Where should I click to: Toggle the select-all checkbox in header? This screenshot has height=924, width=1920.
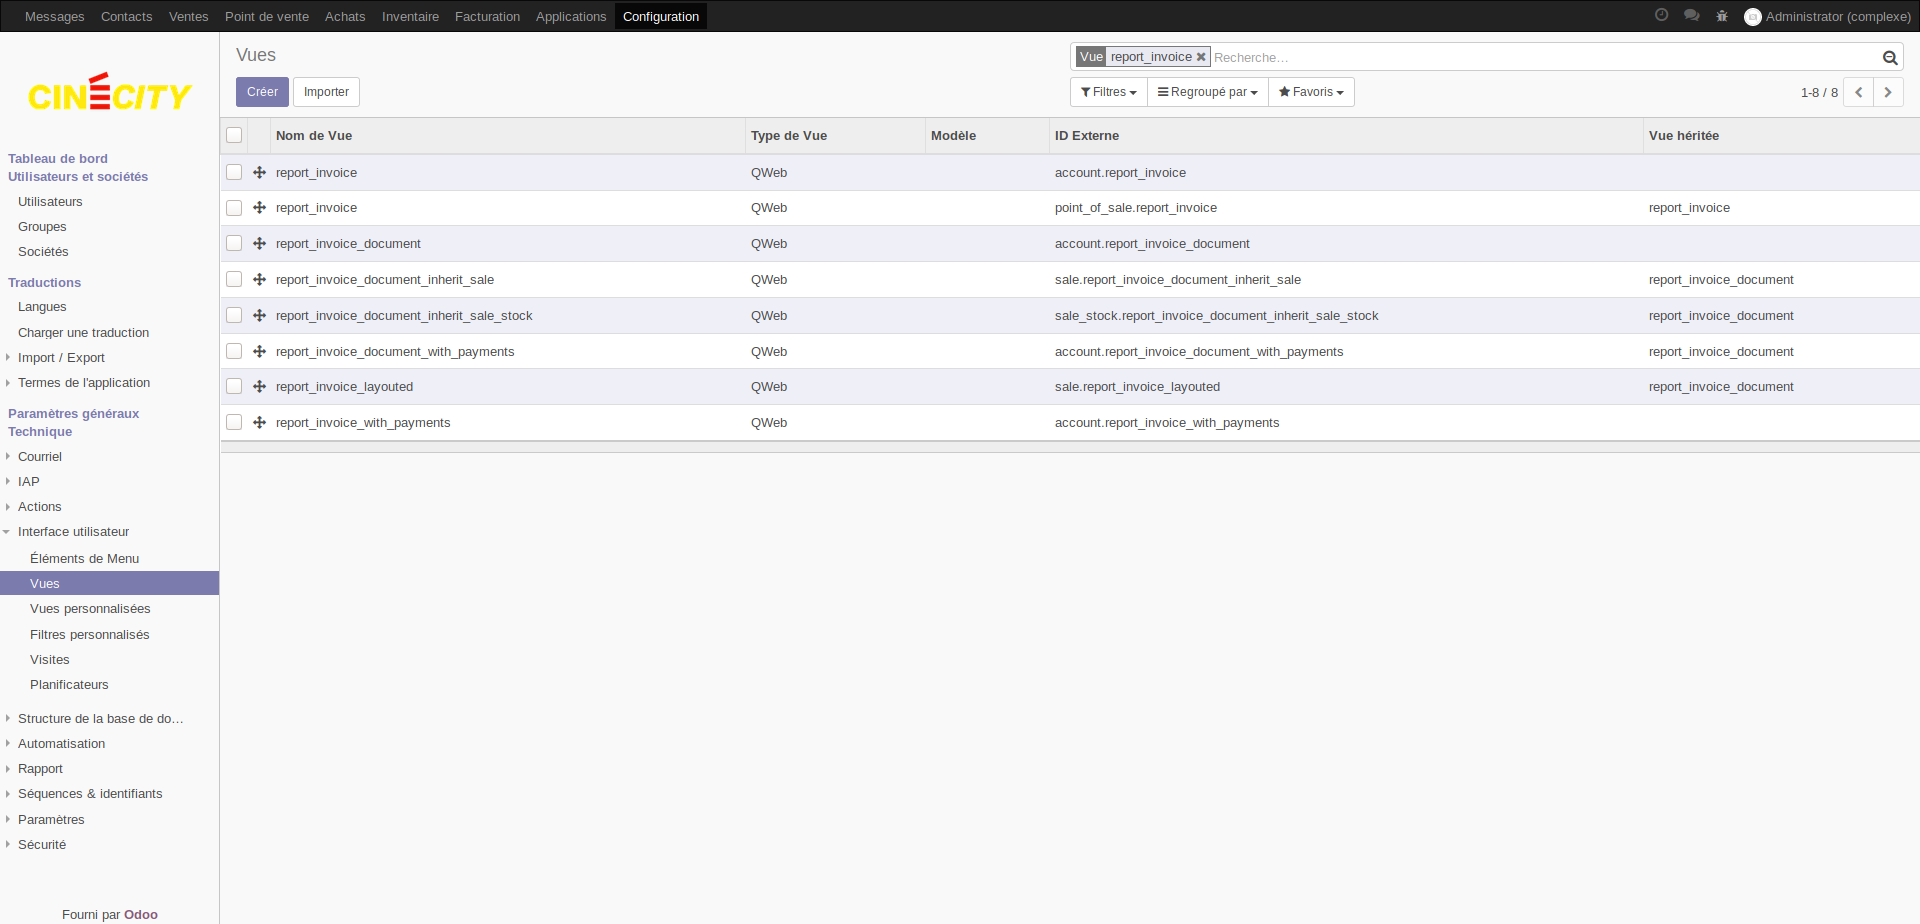(234, 135)
